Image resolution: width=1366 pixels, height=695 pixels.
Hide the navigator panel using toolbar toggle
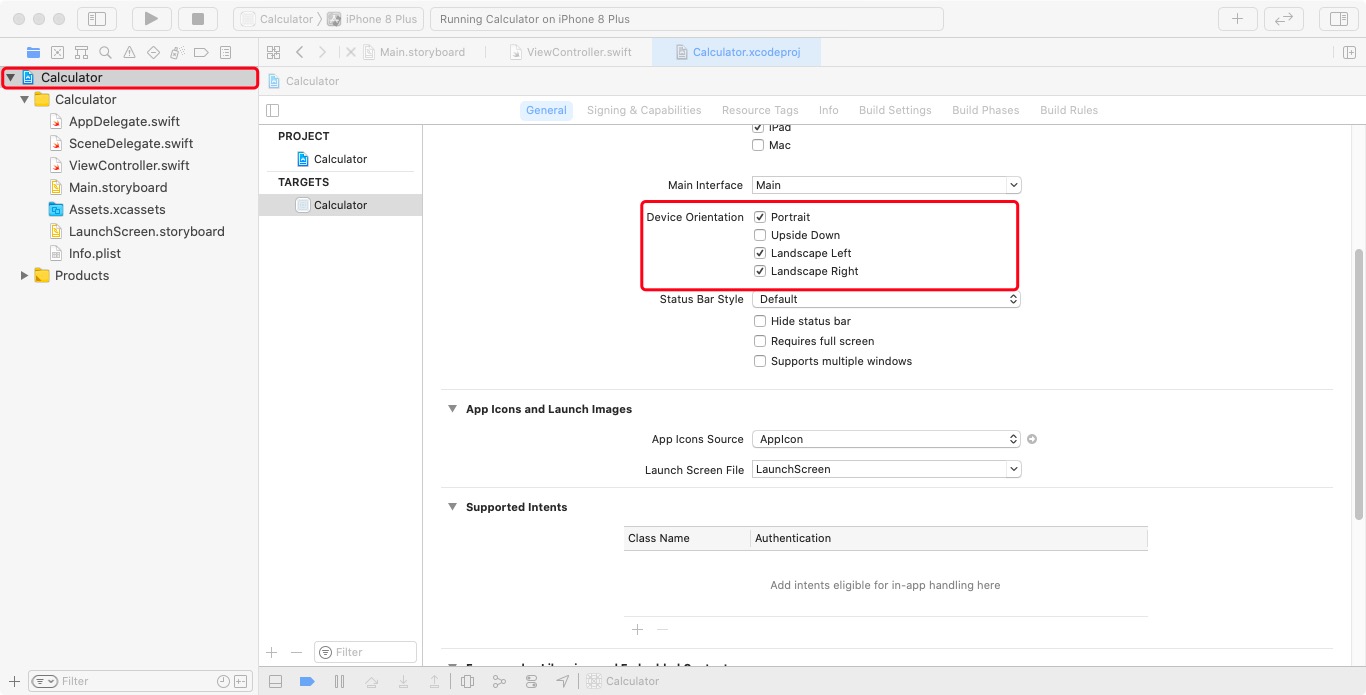pyautogui.click(x=96, y=19)
